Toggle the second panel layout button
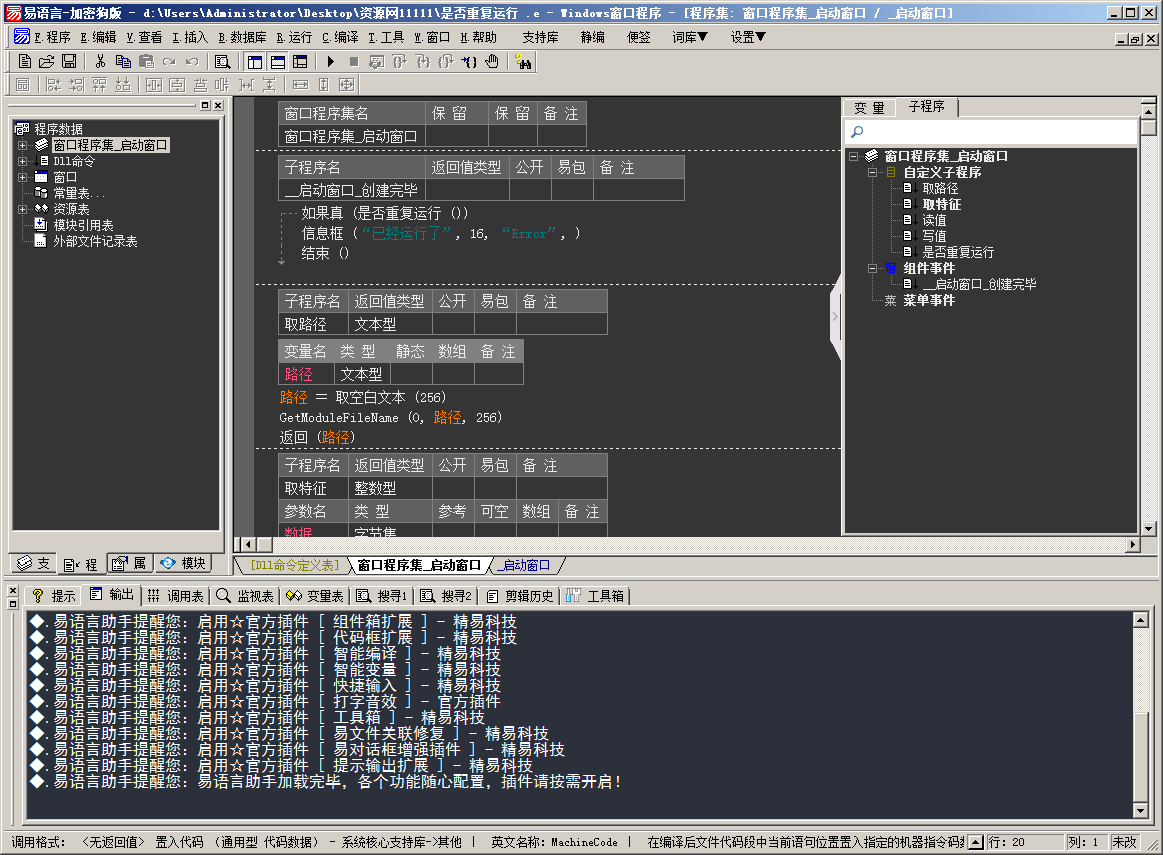1163x855 pixels. pyautogui.click(x=278, y=62)
